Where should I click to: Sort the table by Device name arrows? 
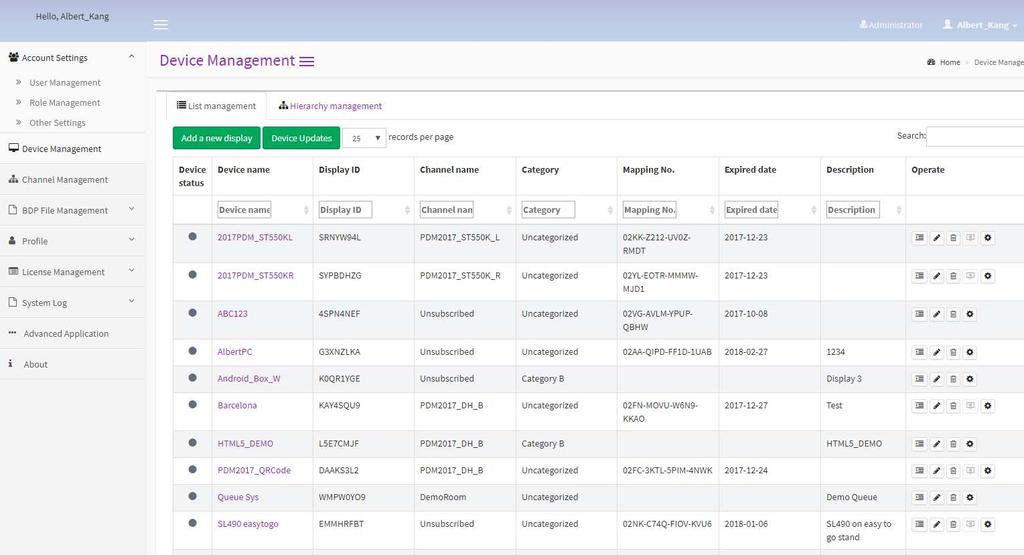pos(306,210)
